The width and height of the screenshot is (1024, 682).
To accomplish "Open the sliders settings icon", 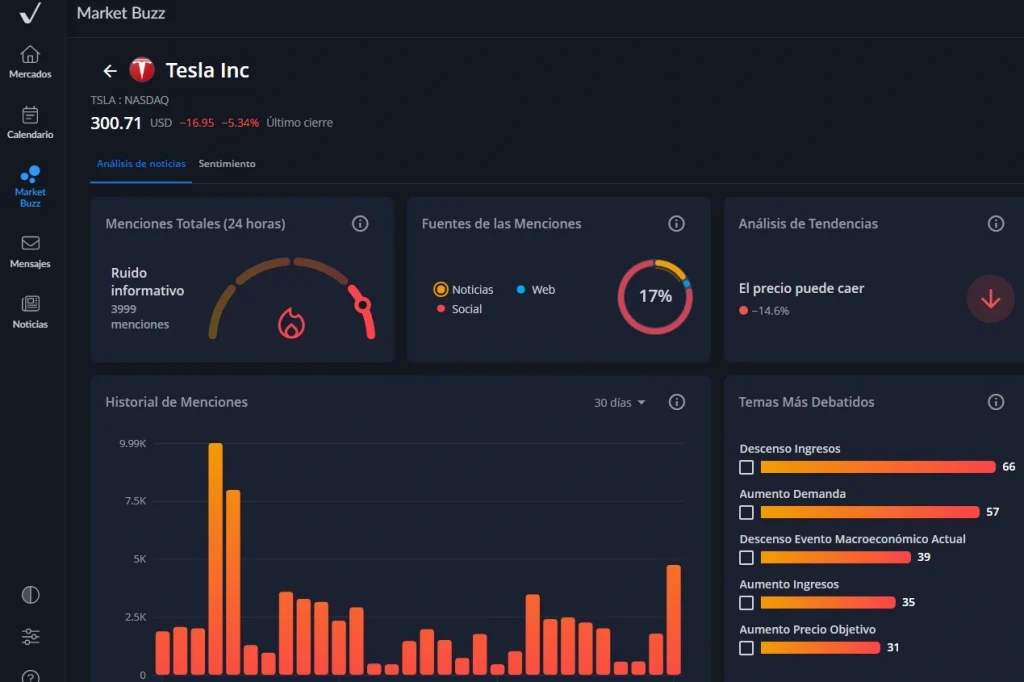I will [x=31, y=636].
